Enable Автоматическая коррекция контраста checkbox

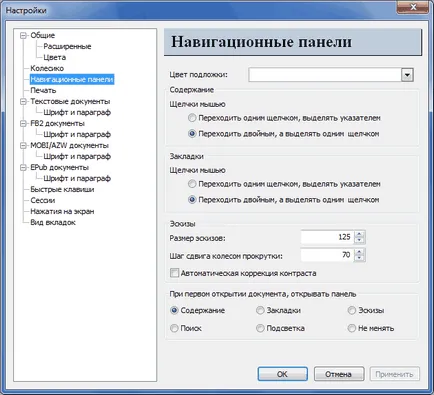(x=174, y=273)
